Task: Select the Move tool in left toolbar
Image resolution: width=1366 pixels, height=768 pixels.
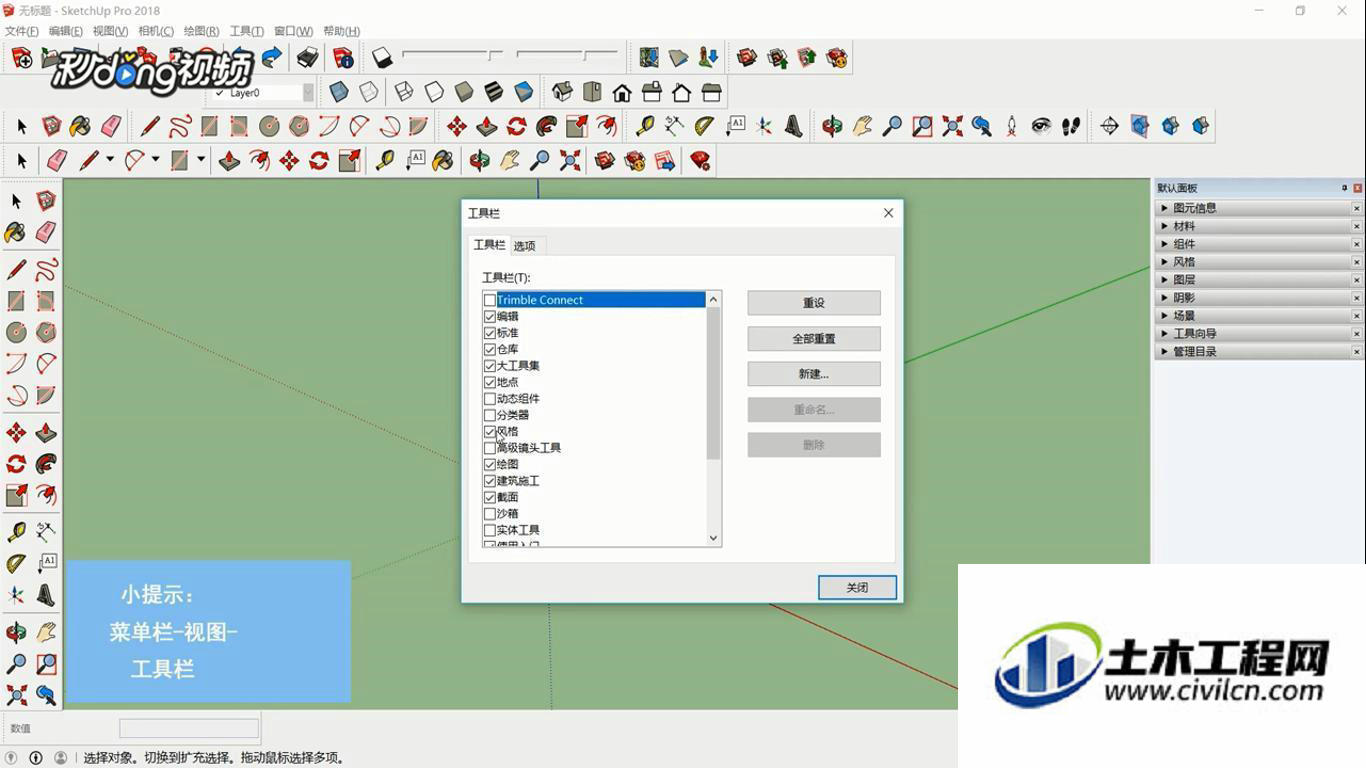Action: pos(16,433)
